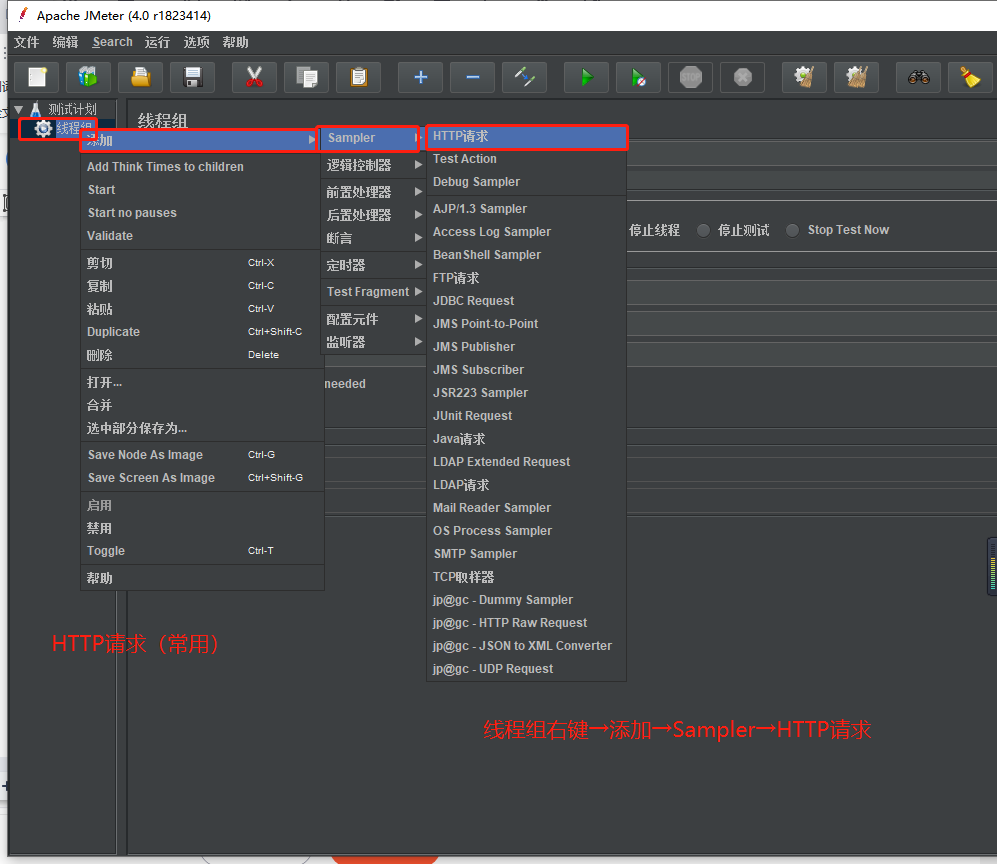Open the 选项 menu

tap(196, 42)
